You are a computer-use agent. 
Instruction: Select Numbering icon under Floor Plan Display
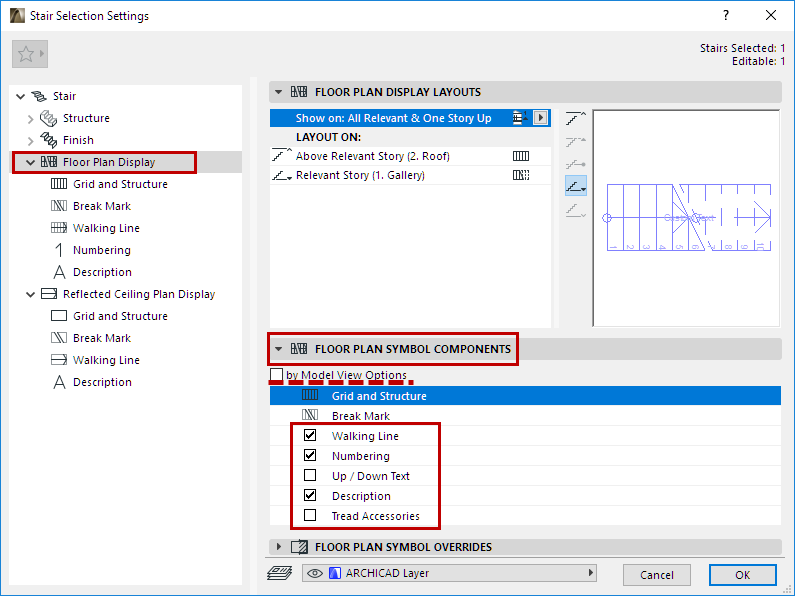pyautogui.click(x=59, y=250)
